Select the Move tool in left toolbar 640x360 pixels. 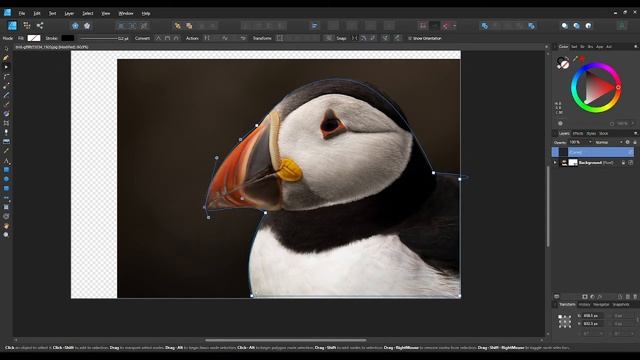pyautogui.click(x=6, y=49)
